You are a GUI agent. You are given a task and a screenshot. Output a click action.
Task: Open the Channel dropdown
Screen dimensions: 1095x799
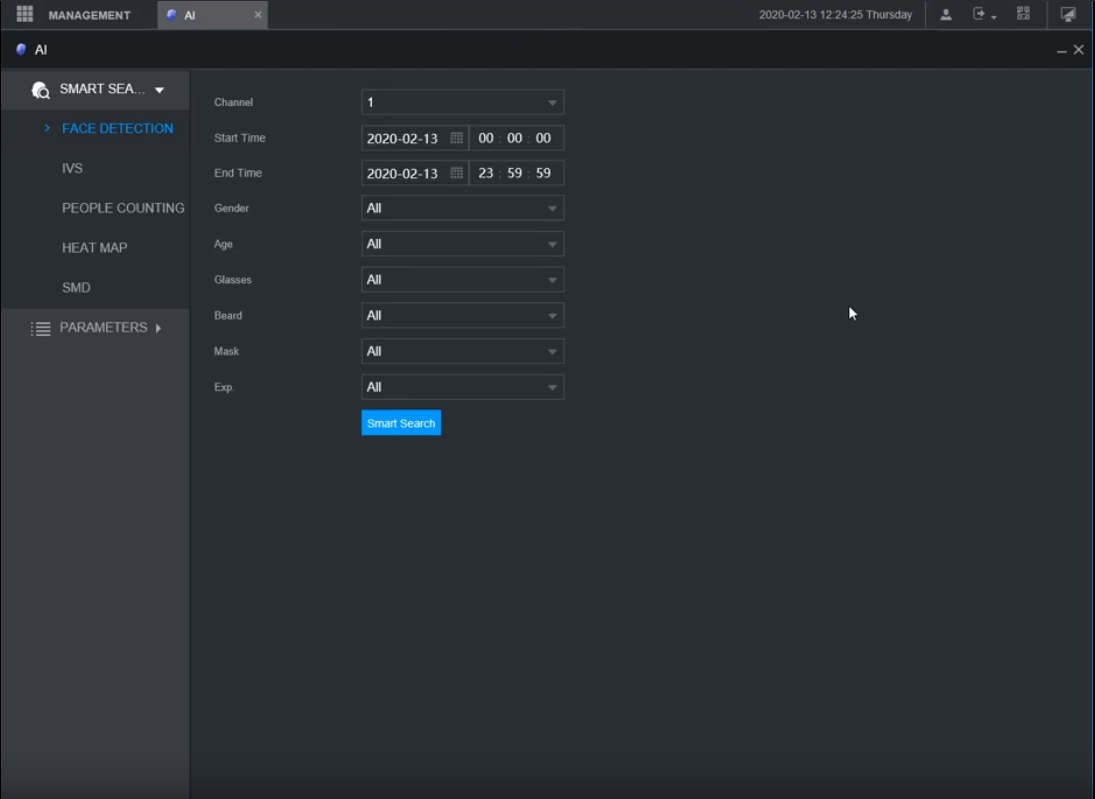(x=462, y=102)
